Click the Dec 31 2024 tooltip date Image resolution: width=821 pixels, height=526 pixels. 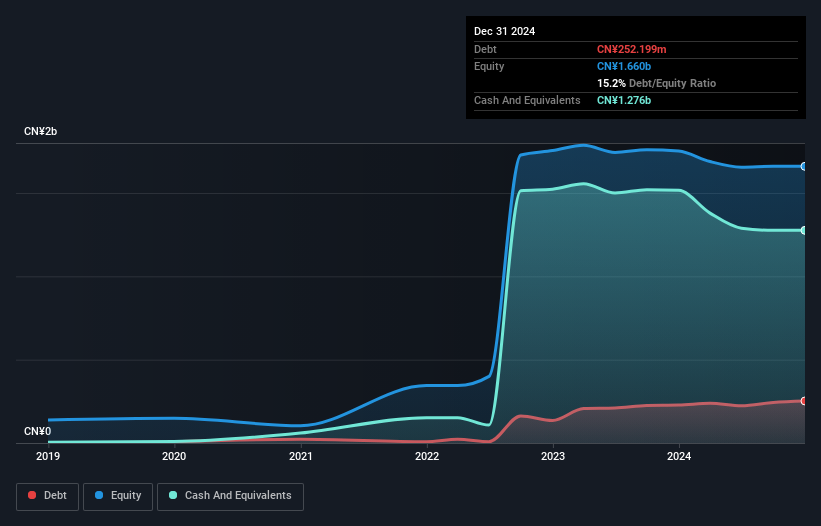[x=504, y=31]
